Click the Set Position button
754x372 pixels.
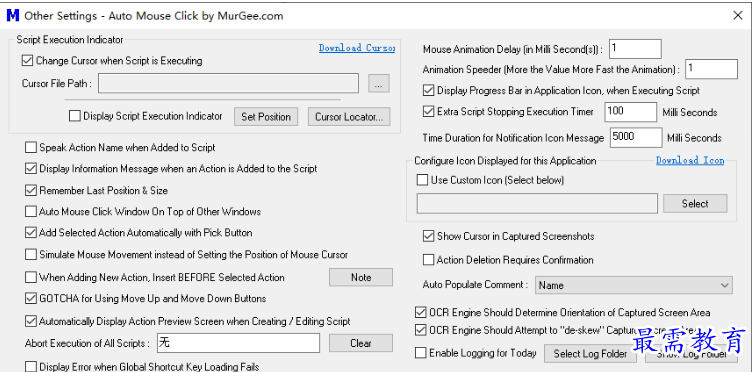266,117
